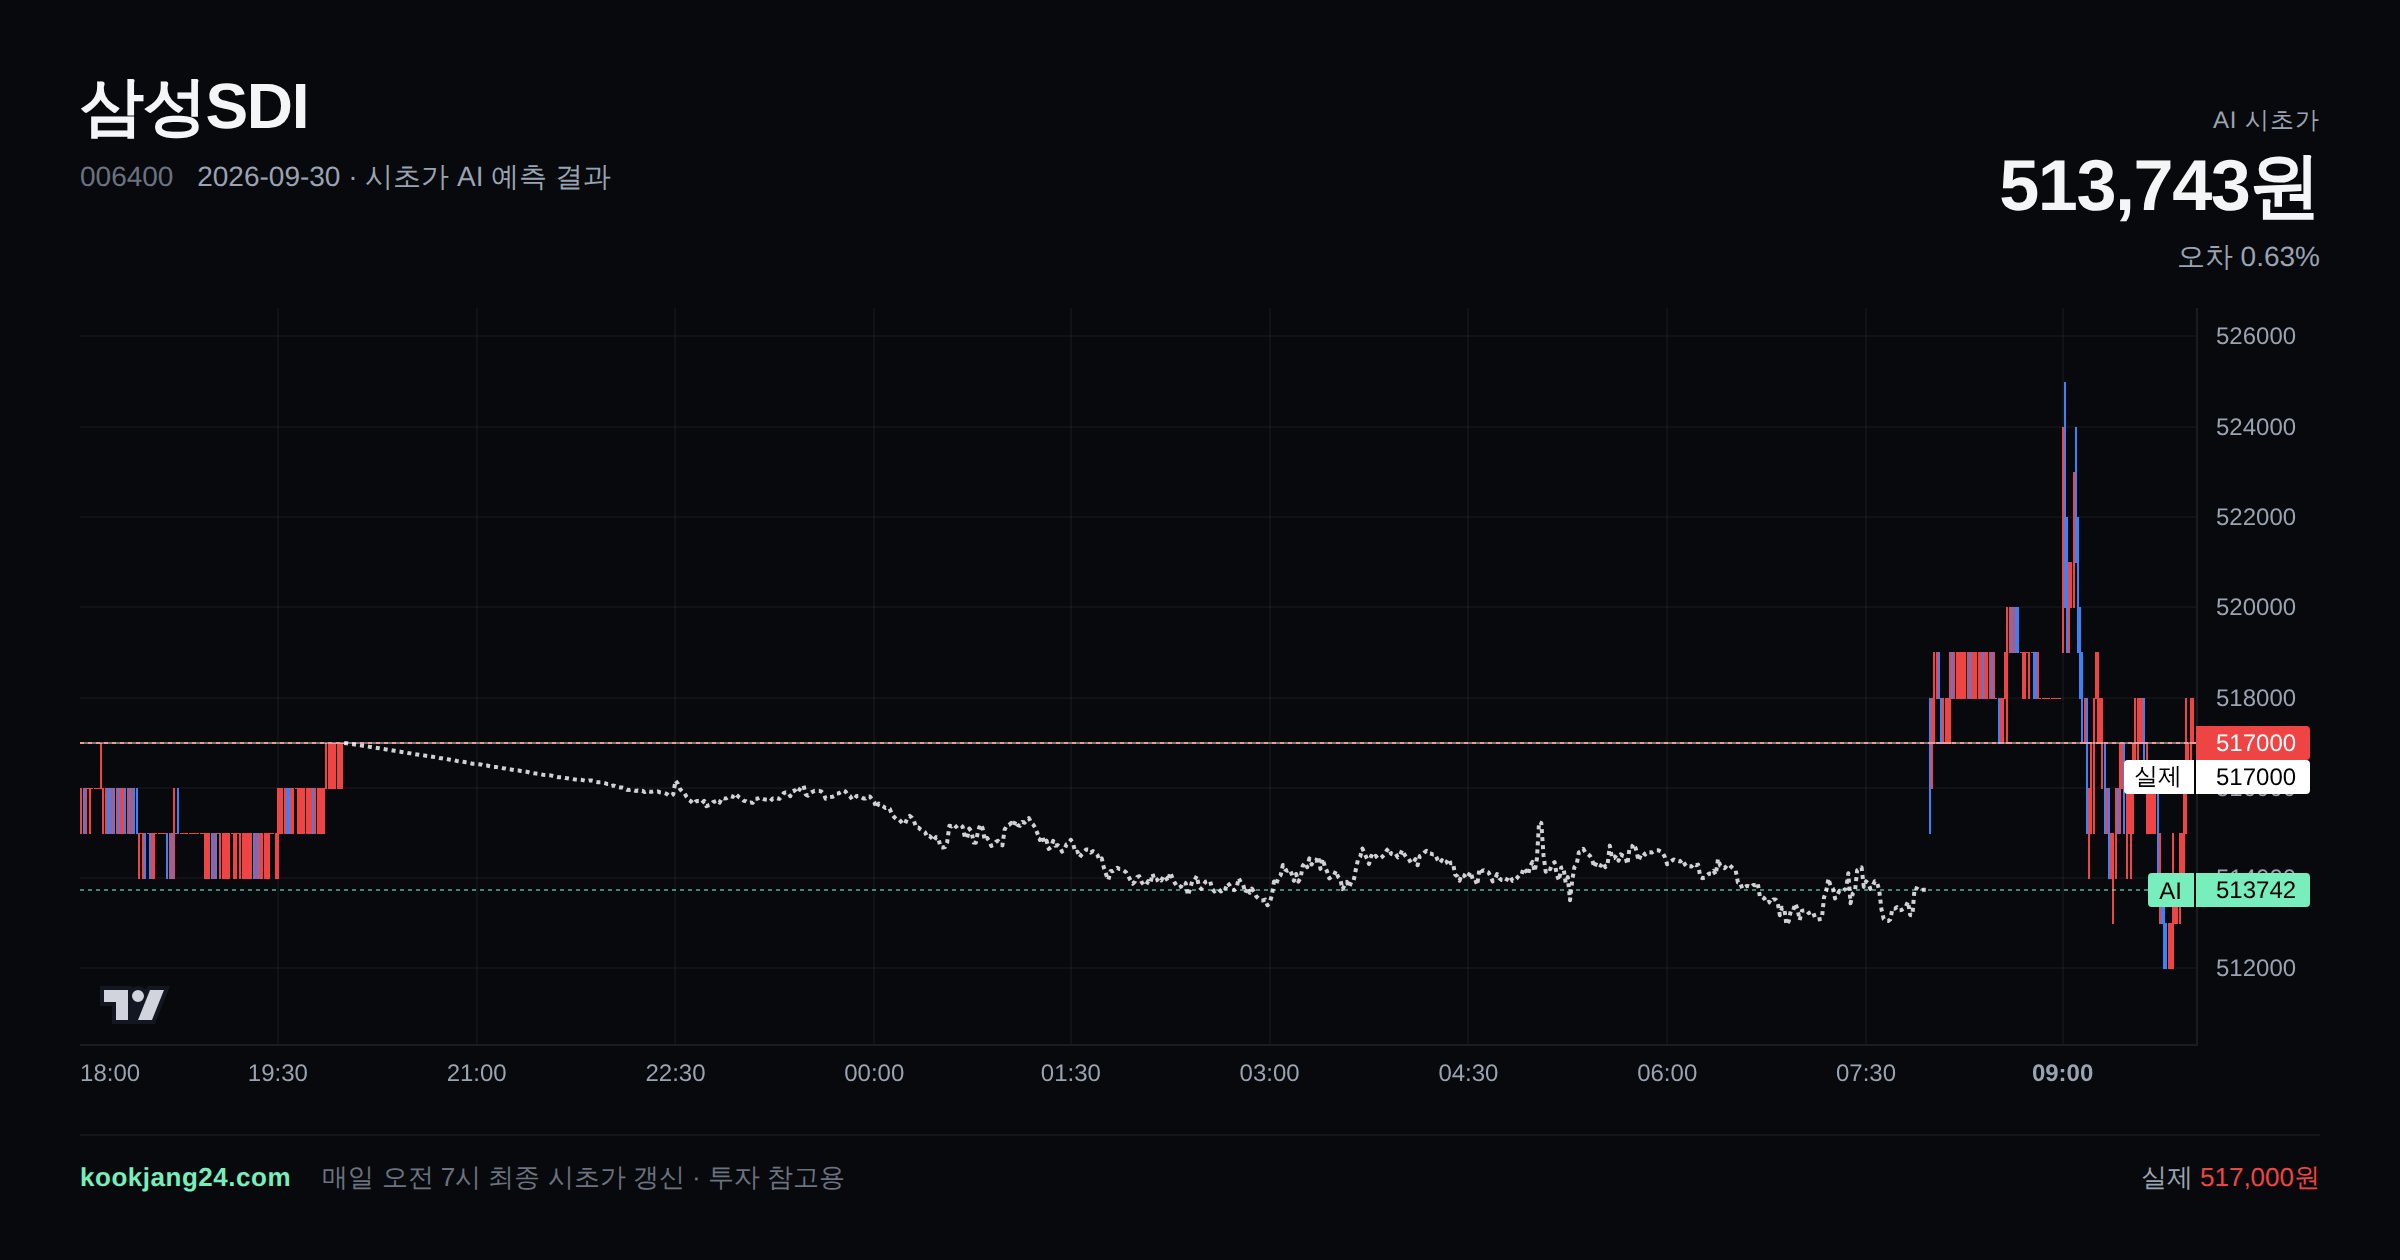
Task: Click the 03:00 time axis label
Action: [x=1269, y=1073]
